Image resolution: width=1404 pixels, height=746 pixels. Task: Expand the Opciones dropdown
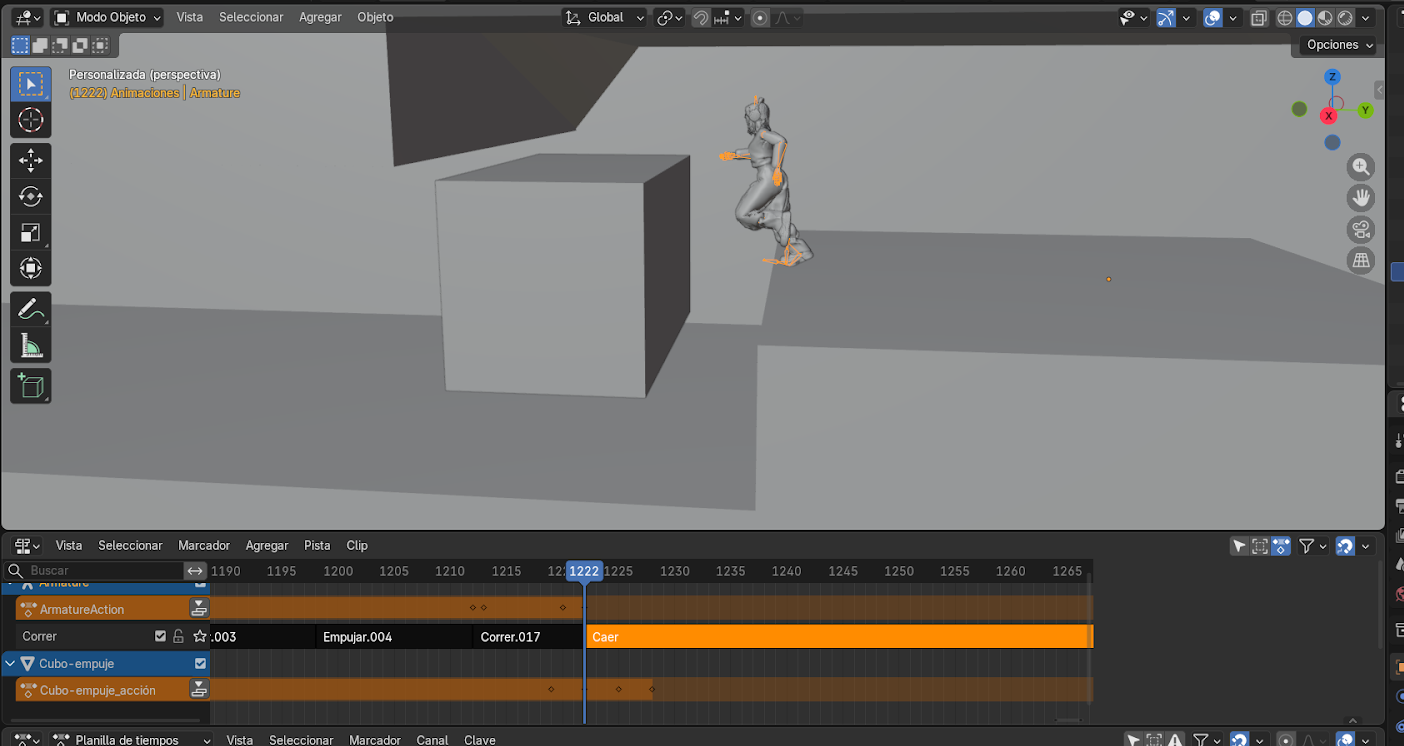[1339, 45]
